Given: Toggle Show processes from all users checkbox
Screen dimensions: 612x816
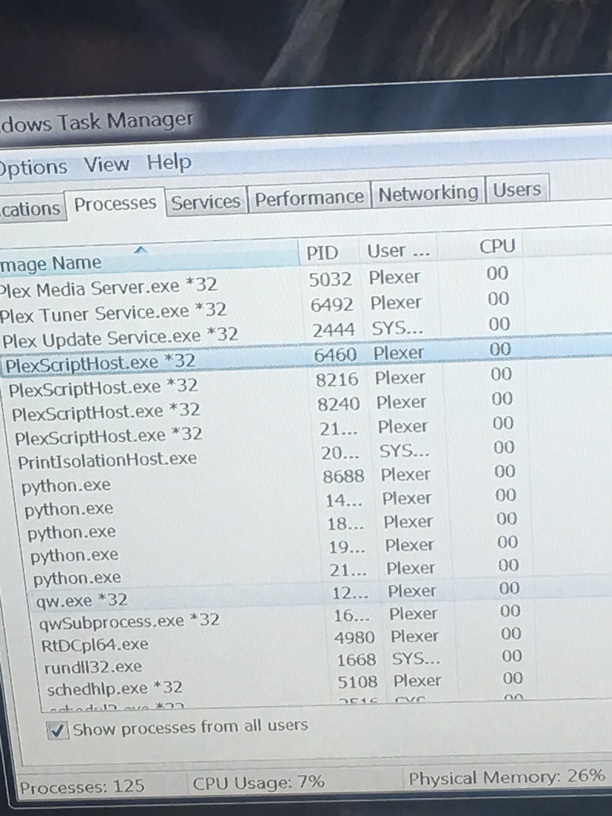Looking at the screenshot, I should point(57,730).
